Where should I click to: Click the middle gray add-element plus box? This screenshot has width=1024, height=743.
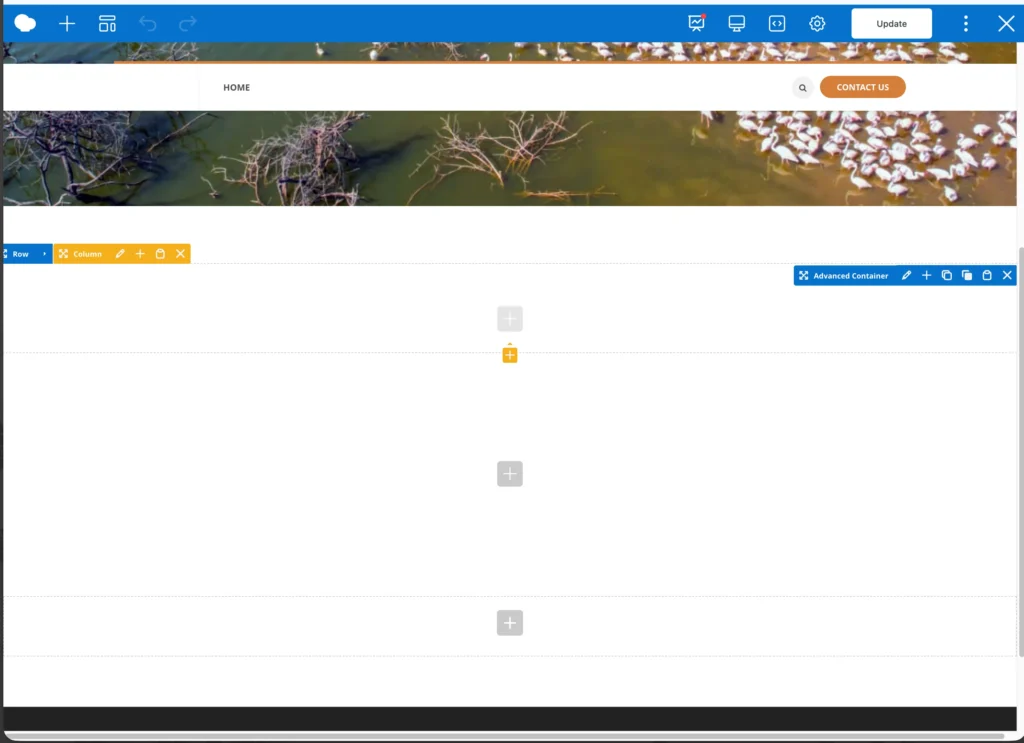pos(510,474)
